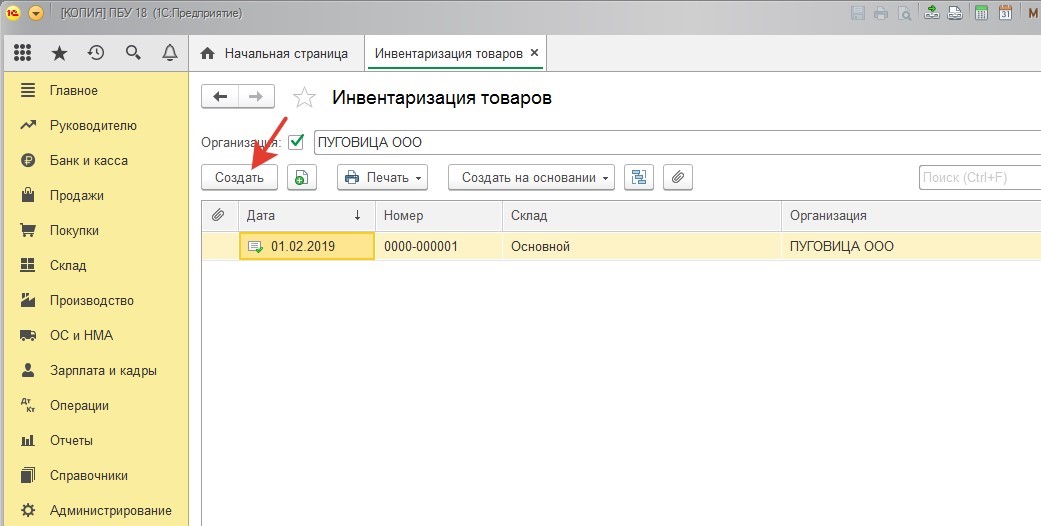This screenshot has height=526, width=1041.
Task: Open the History clock icon
Action: tap(96, 53)
